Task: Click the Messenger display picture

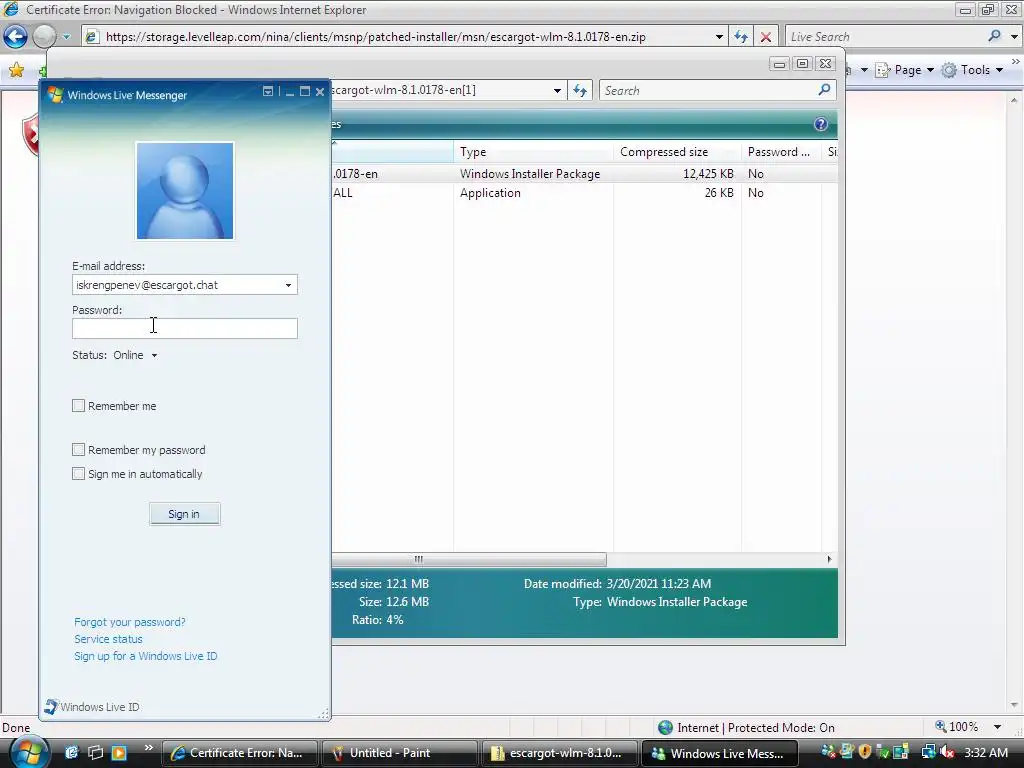Action: pyautogui.click(x=185, y=191)
